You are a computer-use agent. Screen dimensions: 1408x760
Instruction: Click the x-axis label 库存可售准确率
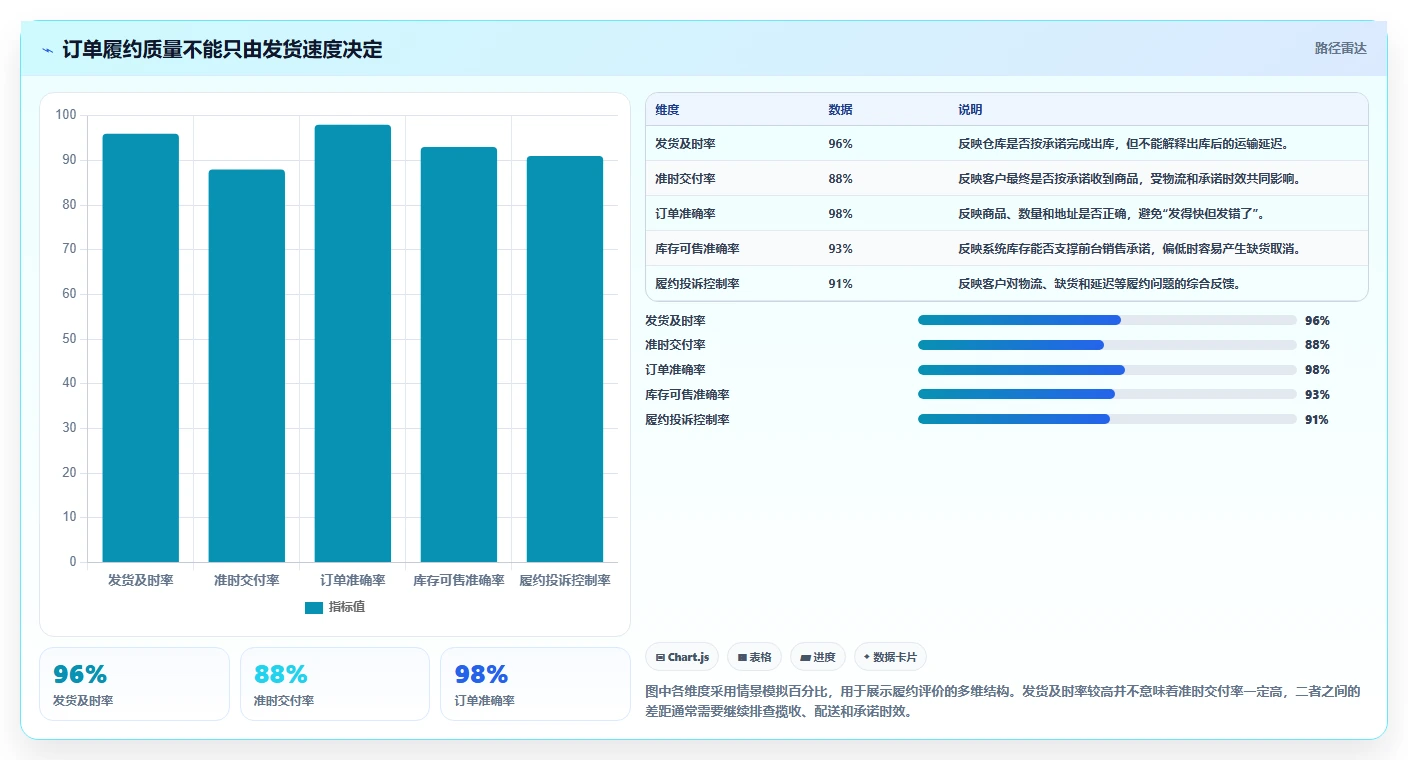pos(459,581)
